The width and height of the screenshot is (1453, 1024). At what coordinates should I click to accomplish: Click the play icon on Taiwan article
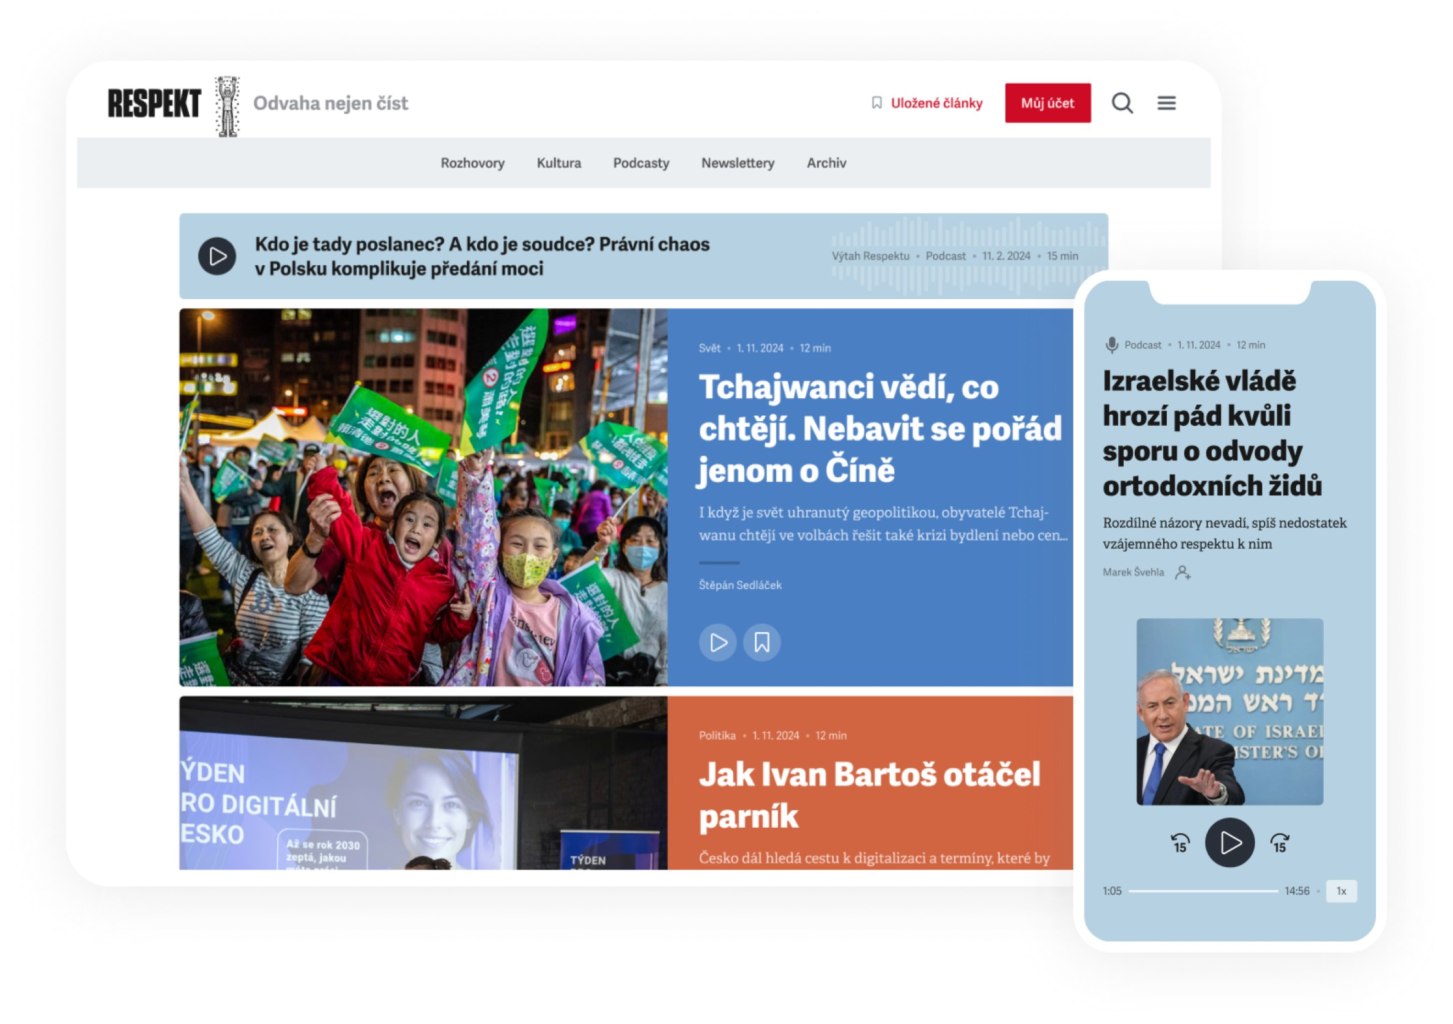tap(717, 642)
